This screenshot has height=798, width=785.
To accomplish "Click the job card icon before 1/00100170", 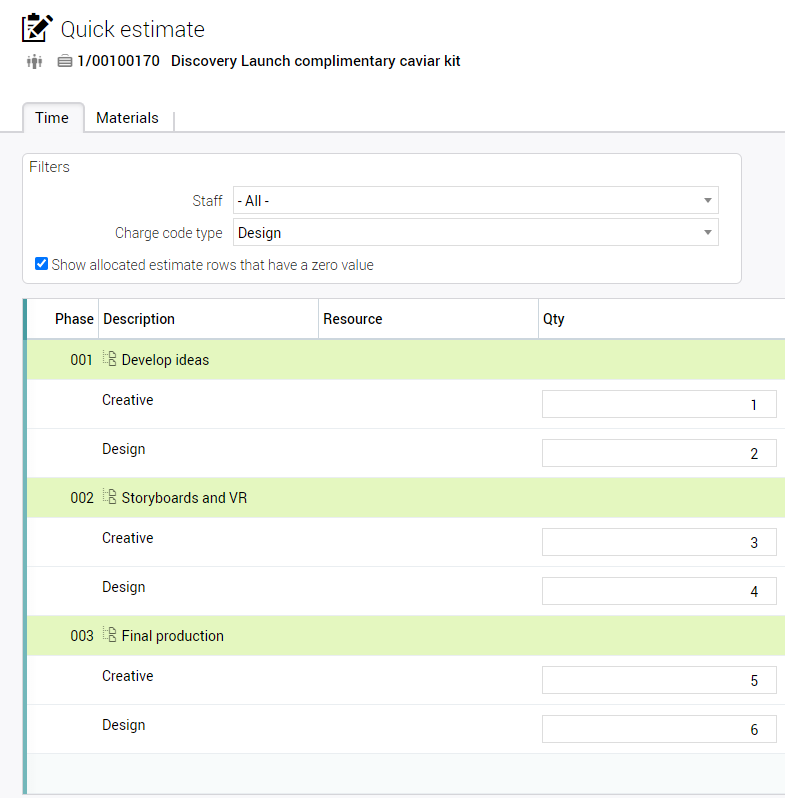I will [x=65, y=62].
